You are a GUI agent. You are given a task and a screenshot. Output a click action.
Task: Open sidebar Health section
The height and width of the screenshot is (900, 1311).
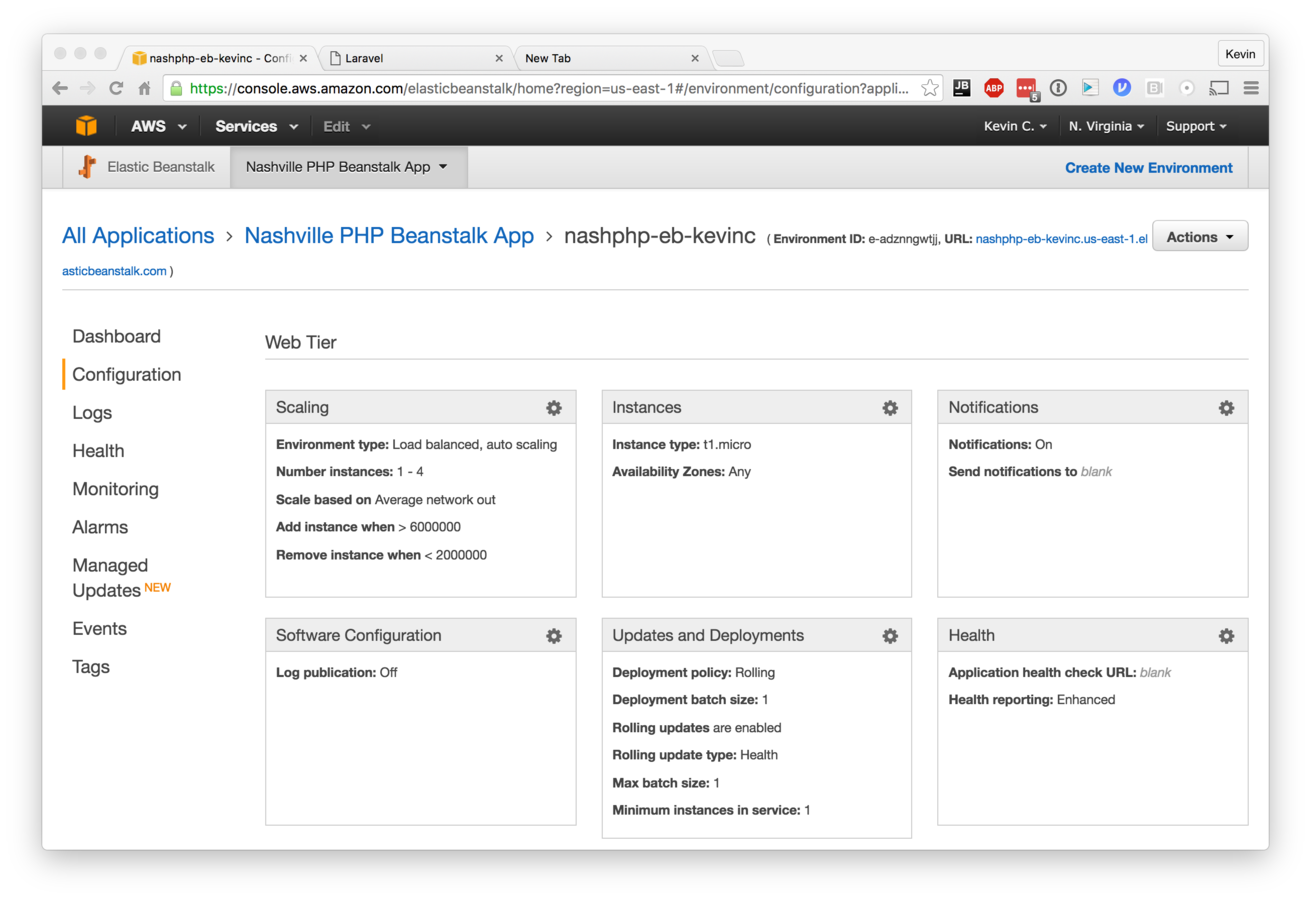click(x=98, y=450)
